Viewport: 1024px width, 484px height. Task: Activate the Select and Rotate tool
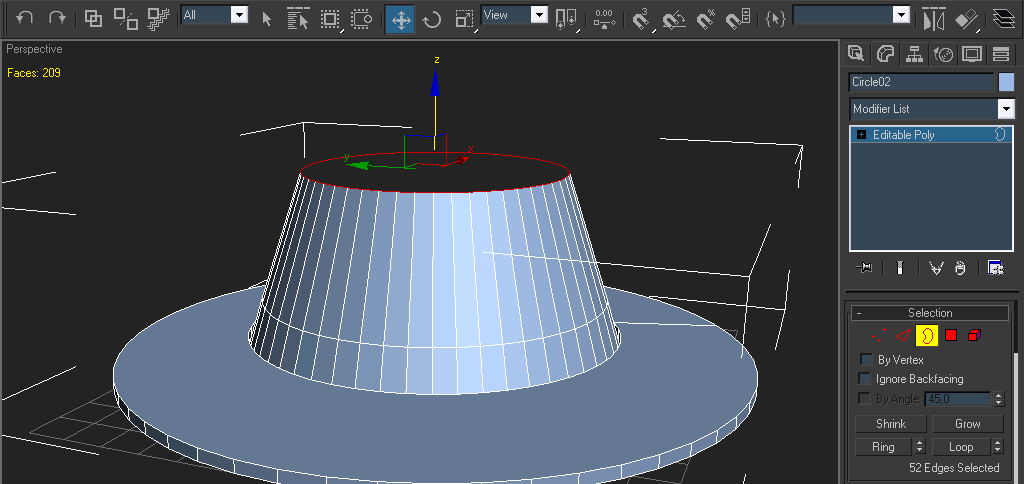[x=432, y=18]
